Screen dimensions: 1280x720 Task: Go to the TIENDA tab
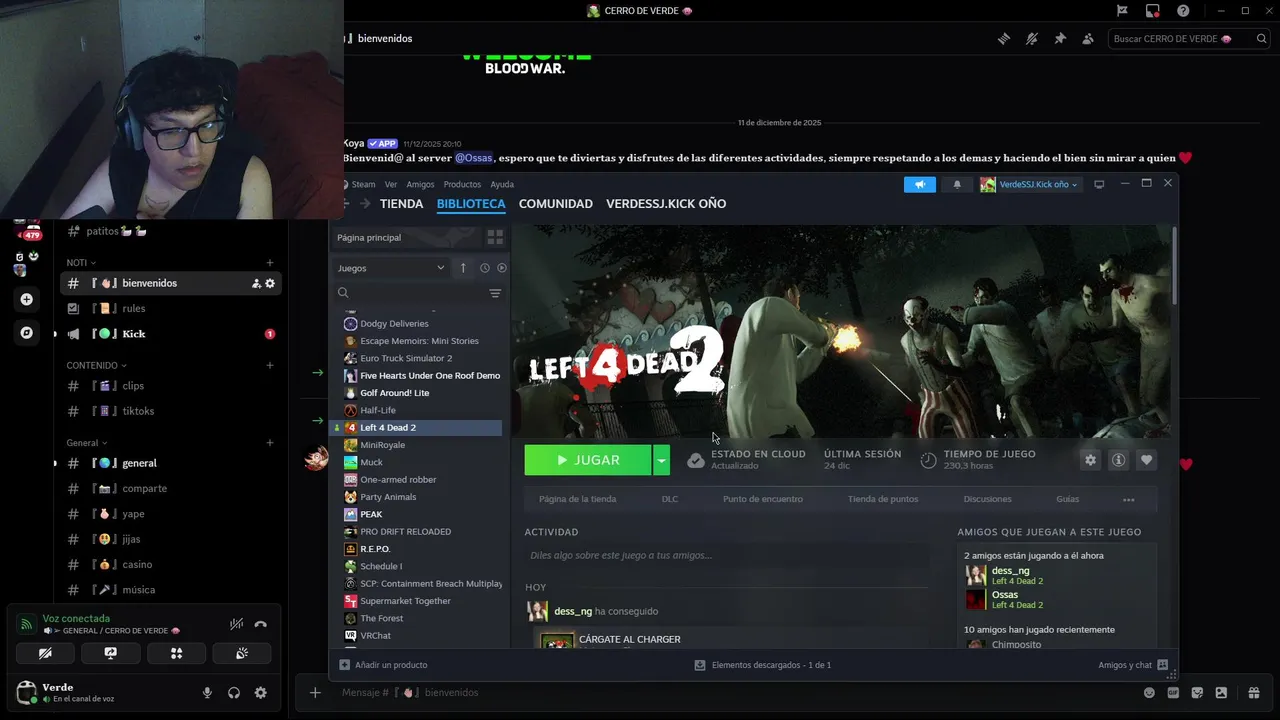click(x=402, y=204)
